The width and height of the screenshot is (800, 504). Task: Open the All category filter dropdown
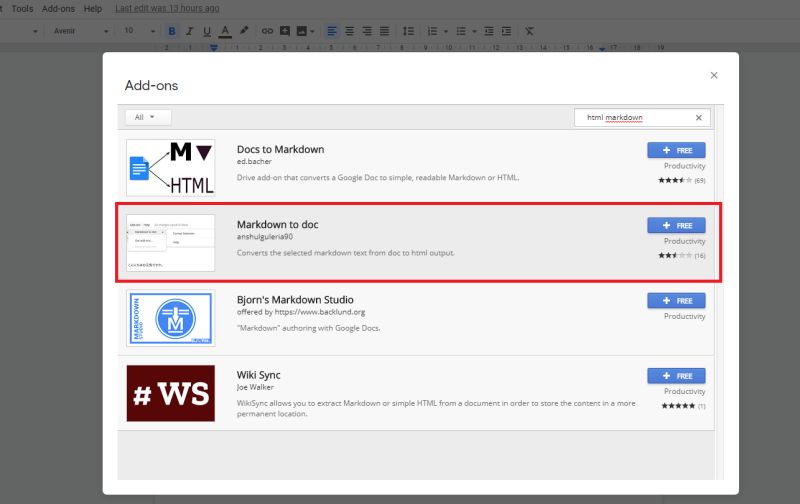pos(148,117)
